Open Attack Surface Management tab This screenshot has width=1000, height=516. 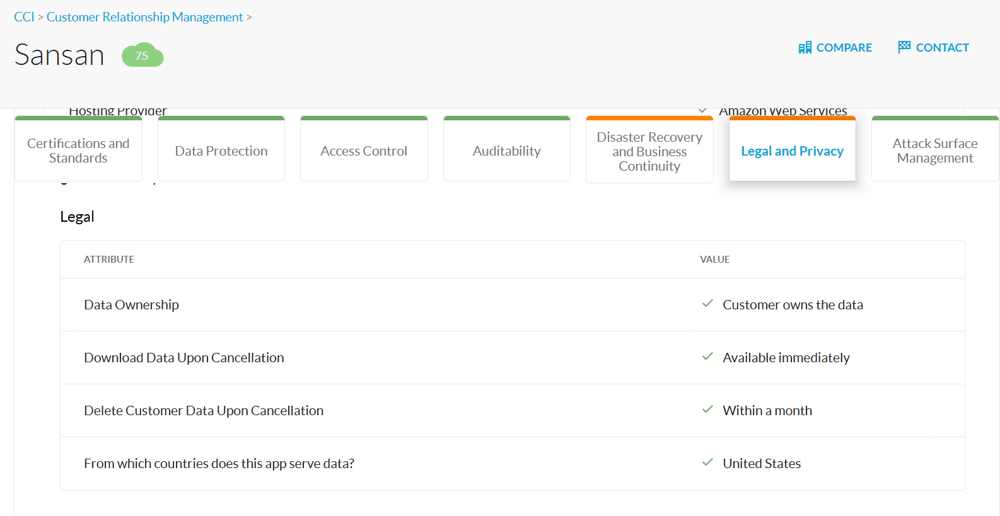[935, 151]
